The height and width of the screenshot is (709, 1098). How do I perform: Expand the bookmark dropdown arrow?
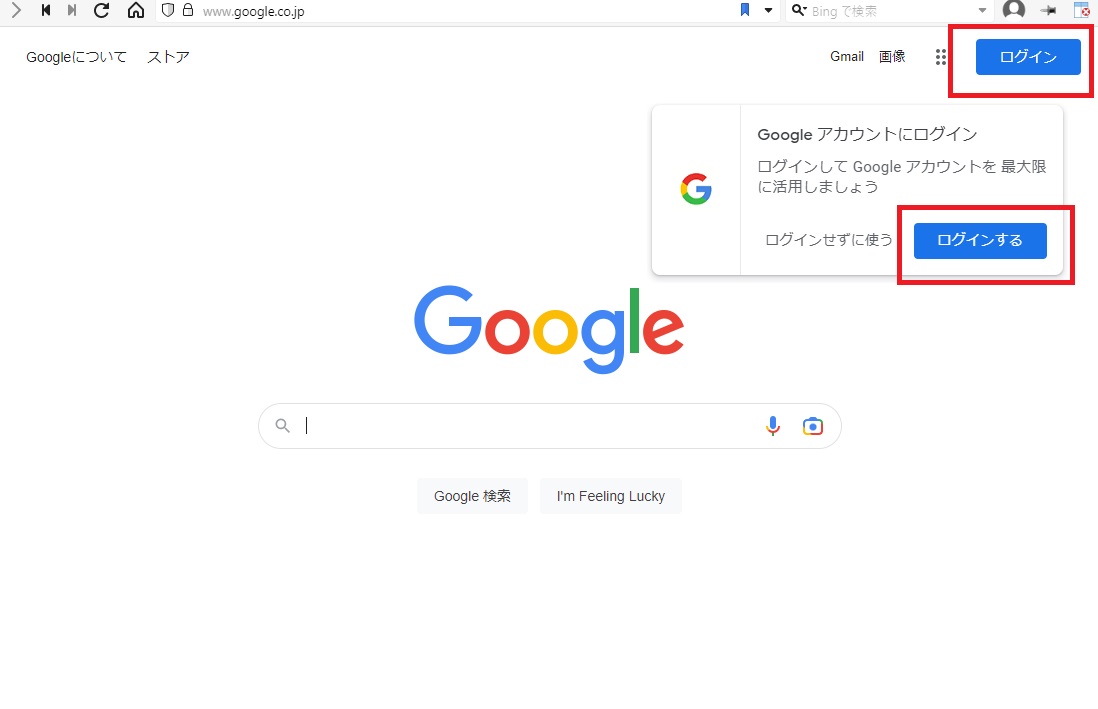pos(768,10)
